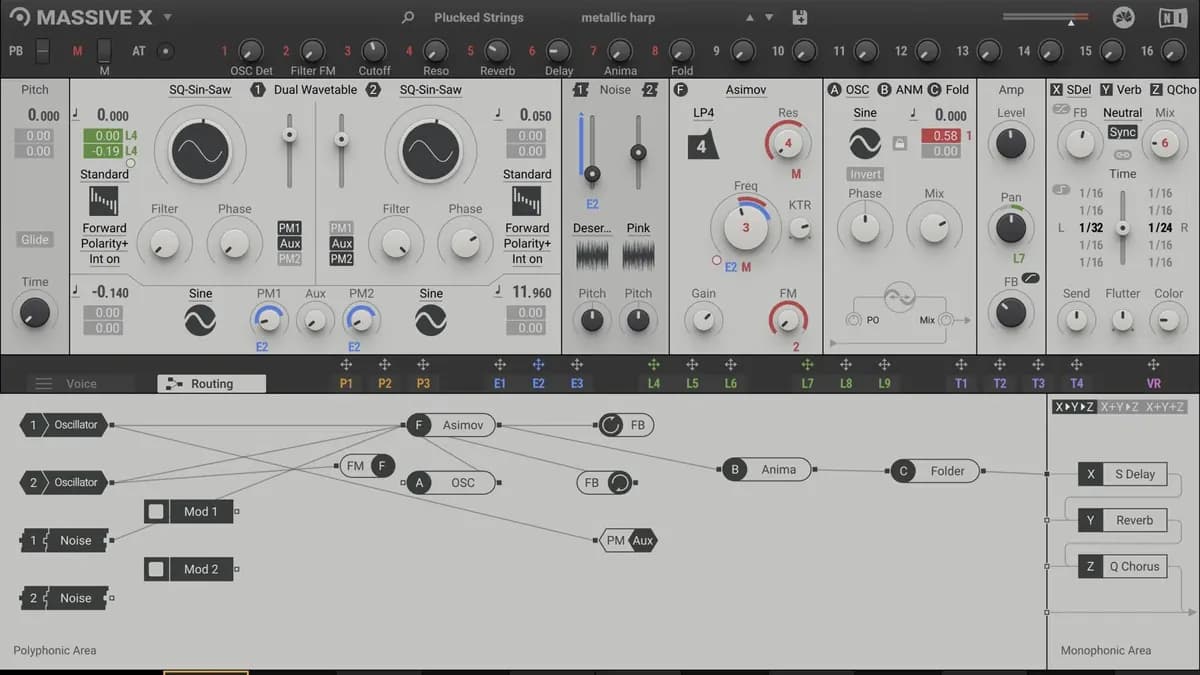Select the B ANM insert tab
Image resolution: width=1200 pixels, height=675 pixels.
(900, 89)
